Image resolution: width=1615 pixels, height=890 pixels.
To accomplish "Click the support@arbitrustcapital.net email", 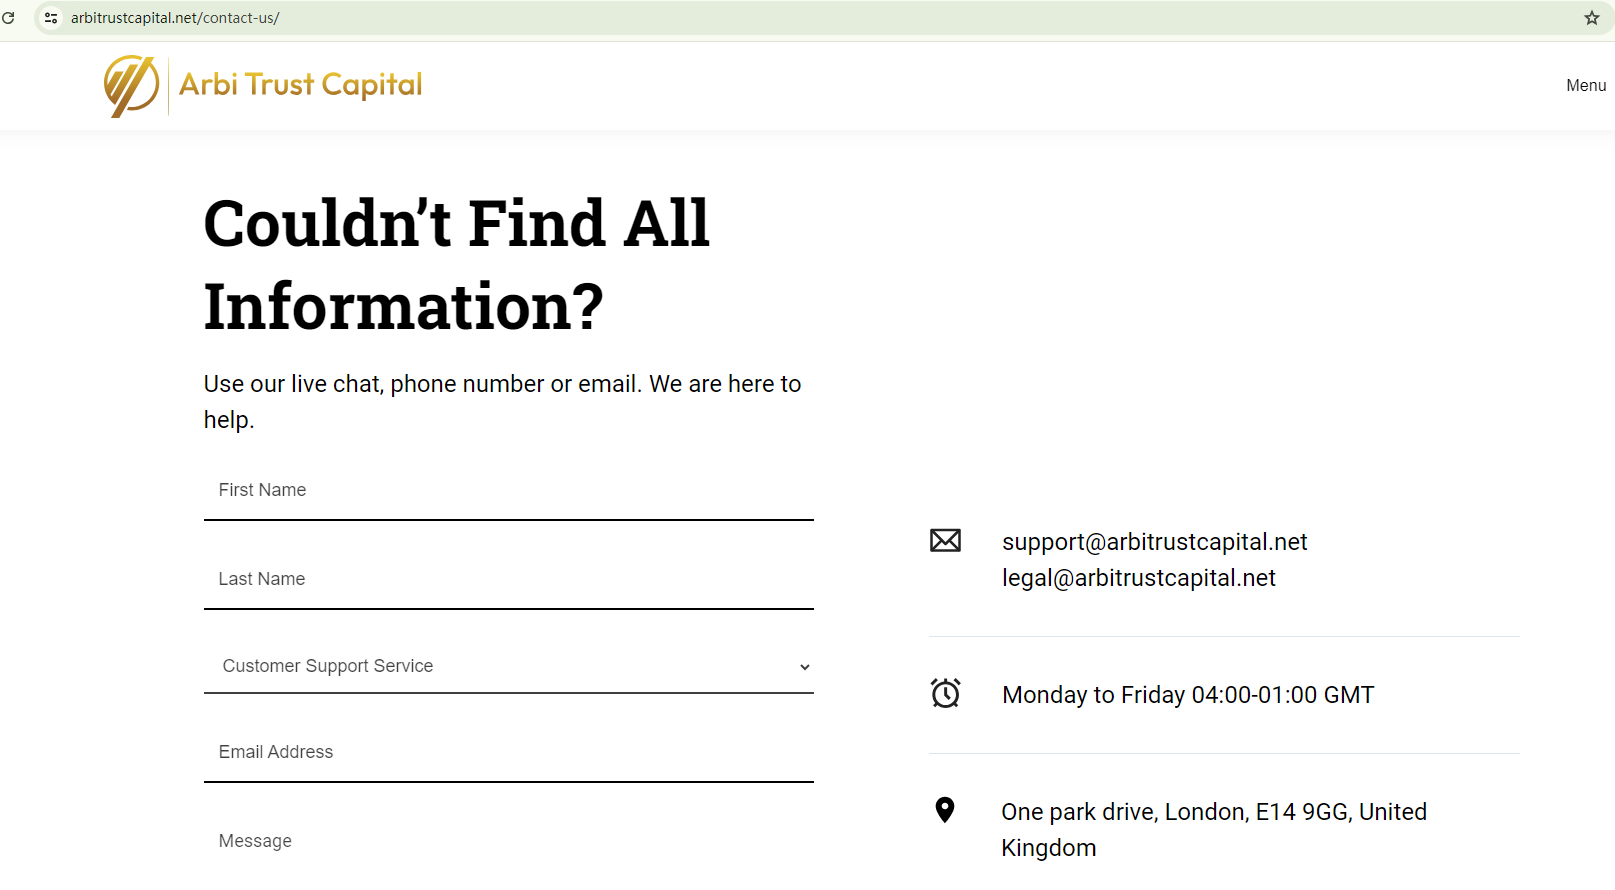I will pyautogui.click(x=1155, y=542).
